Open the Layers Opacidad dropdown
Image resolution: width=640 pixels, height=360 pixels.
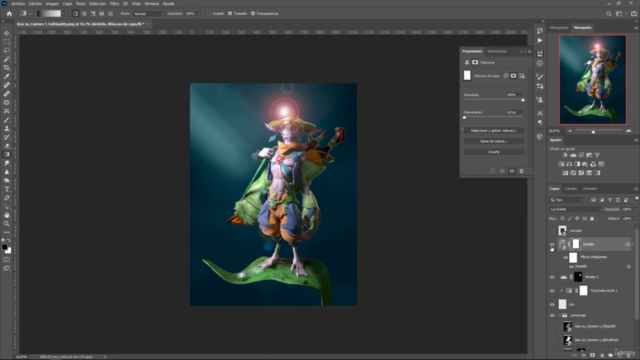[x=635, y=209]
